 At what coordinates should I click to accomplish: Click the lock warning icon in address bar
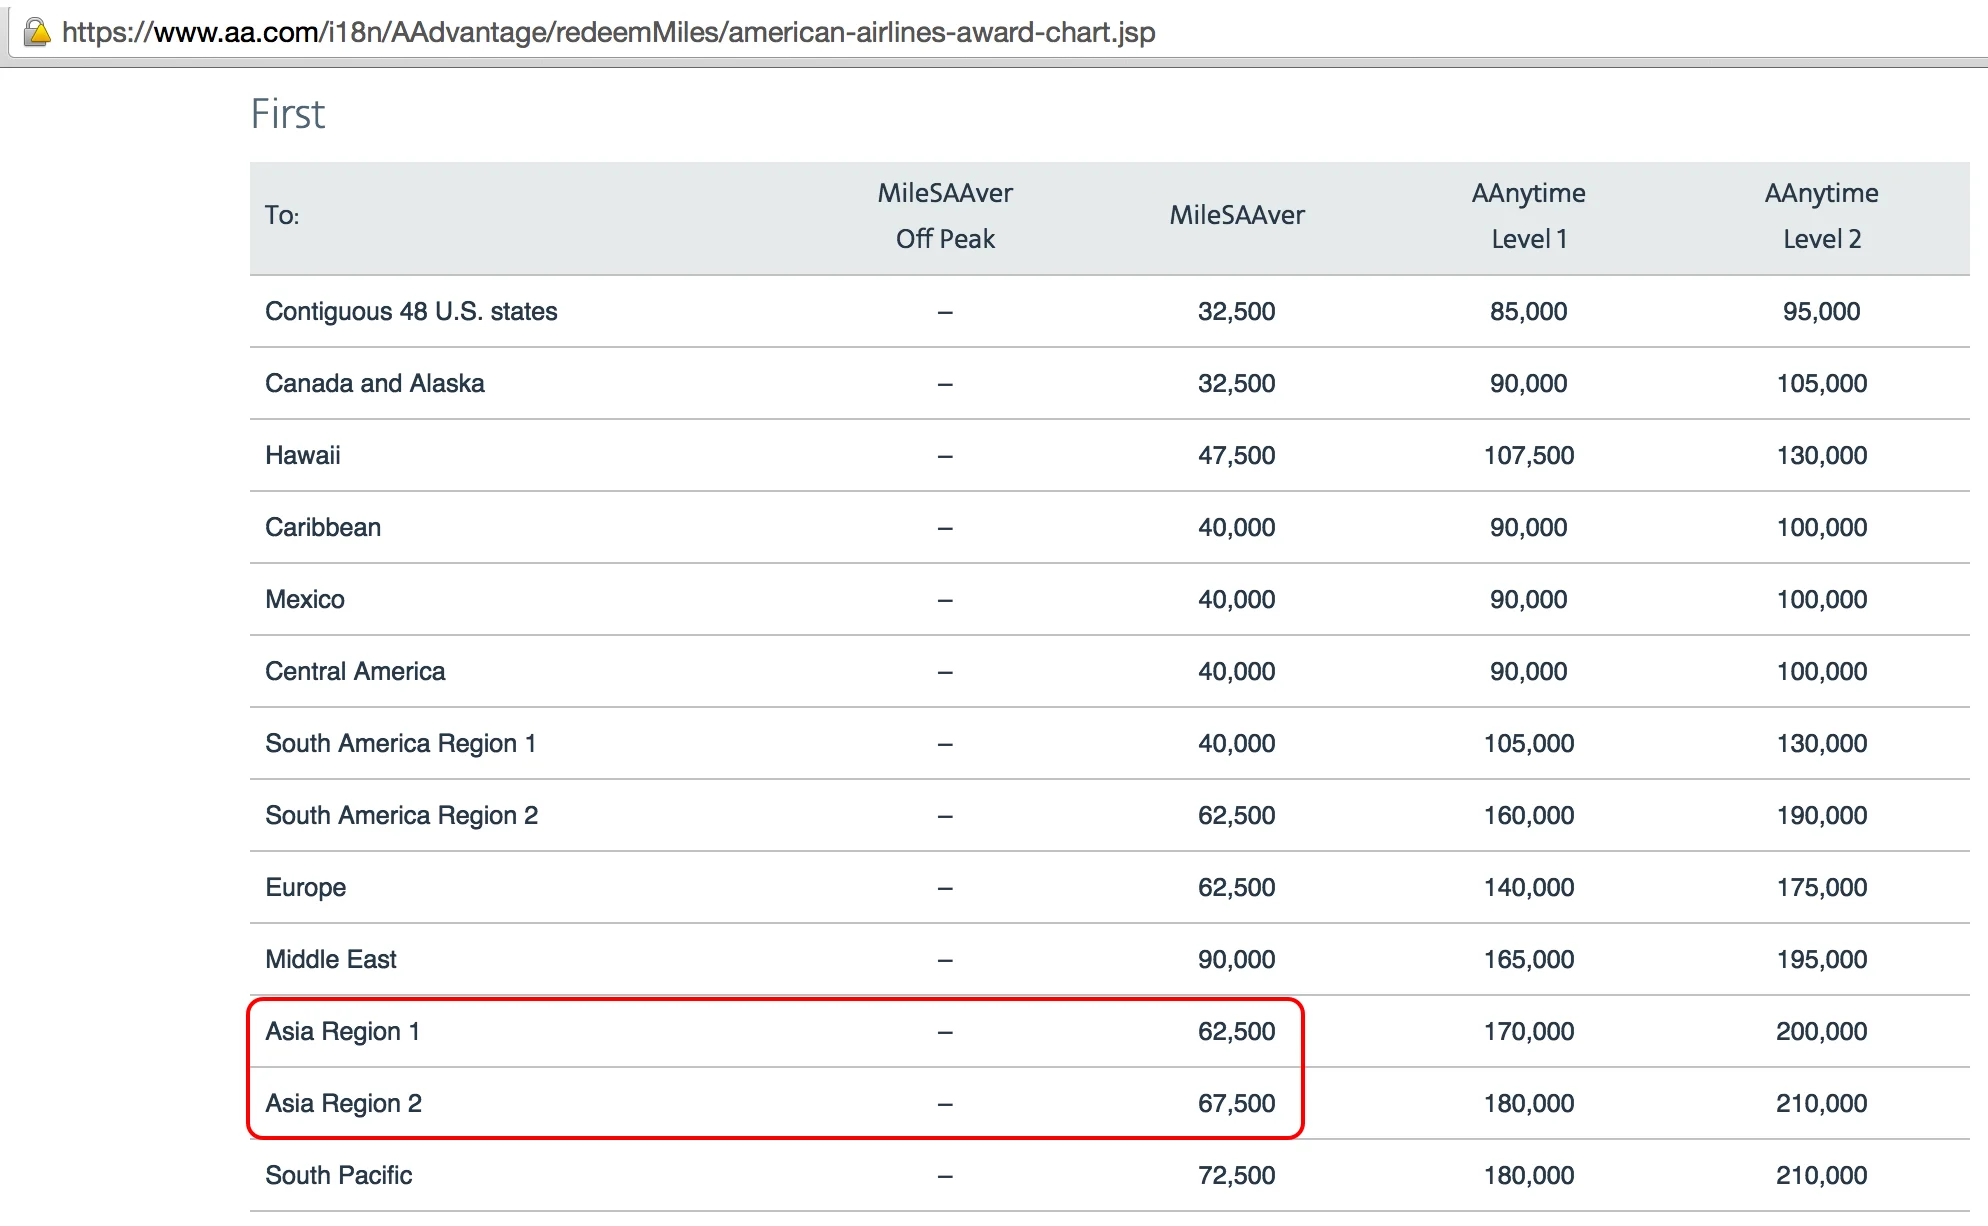tap(37, 33)
